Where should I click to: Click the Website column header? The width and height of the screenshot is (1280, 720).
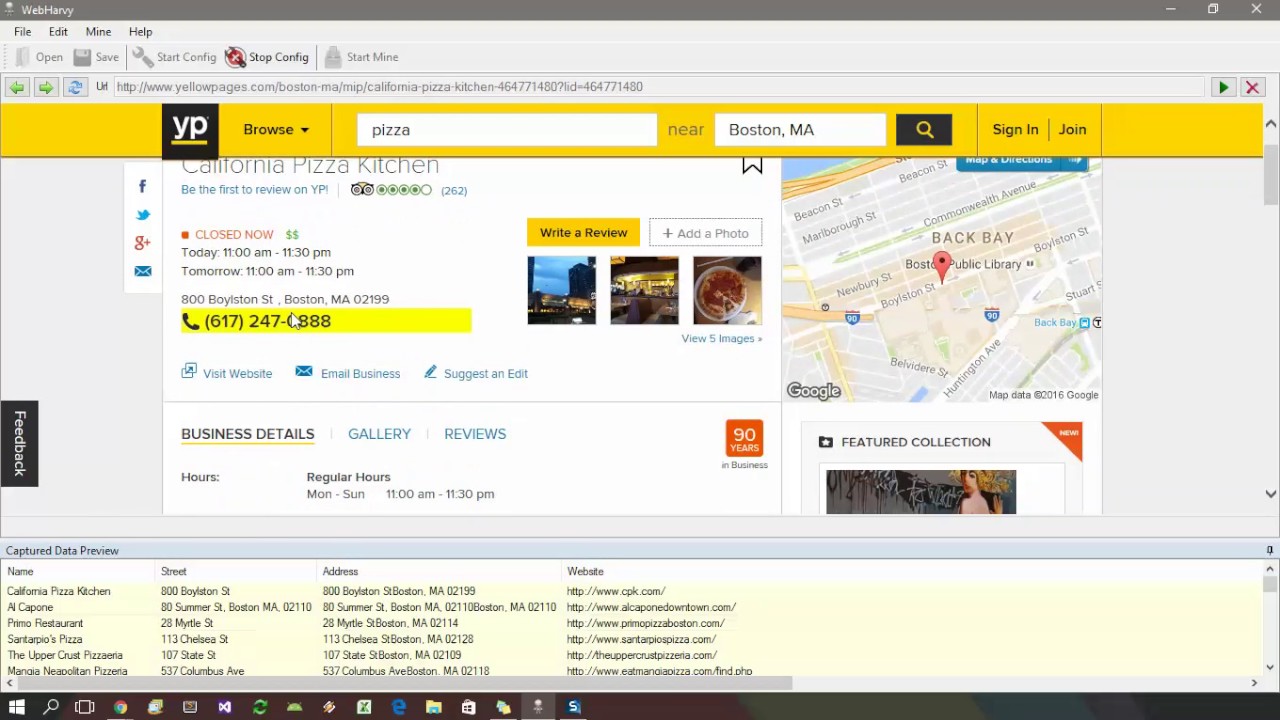coord(585,572)
